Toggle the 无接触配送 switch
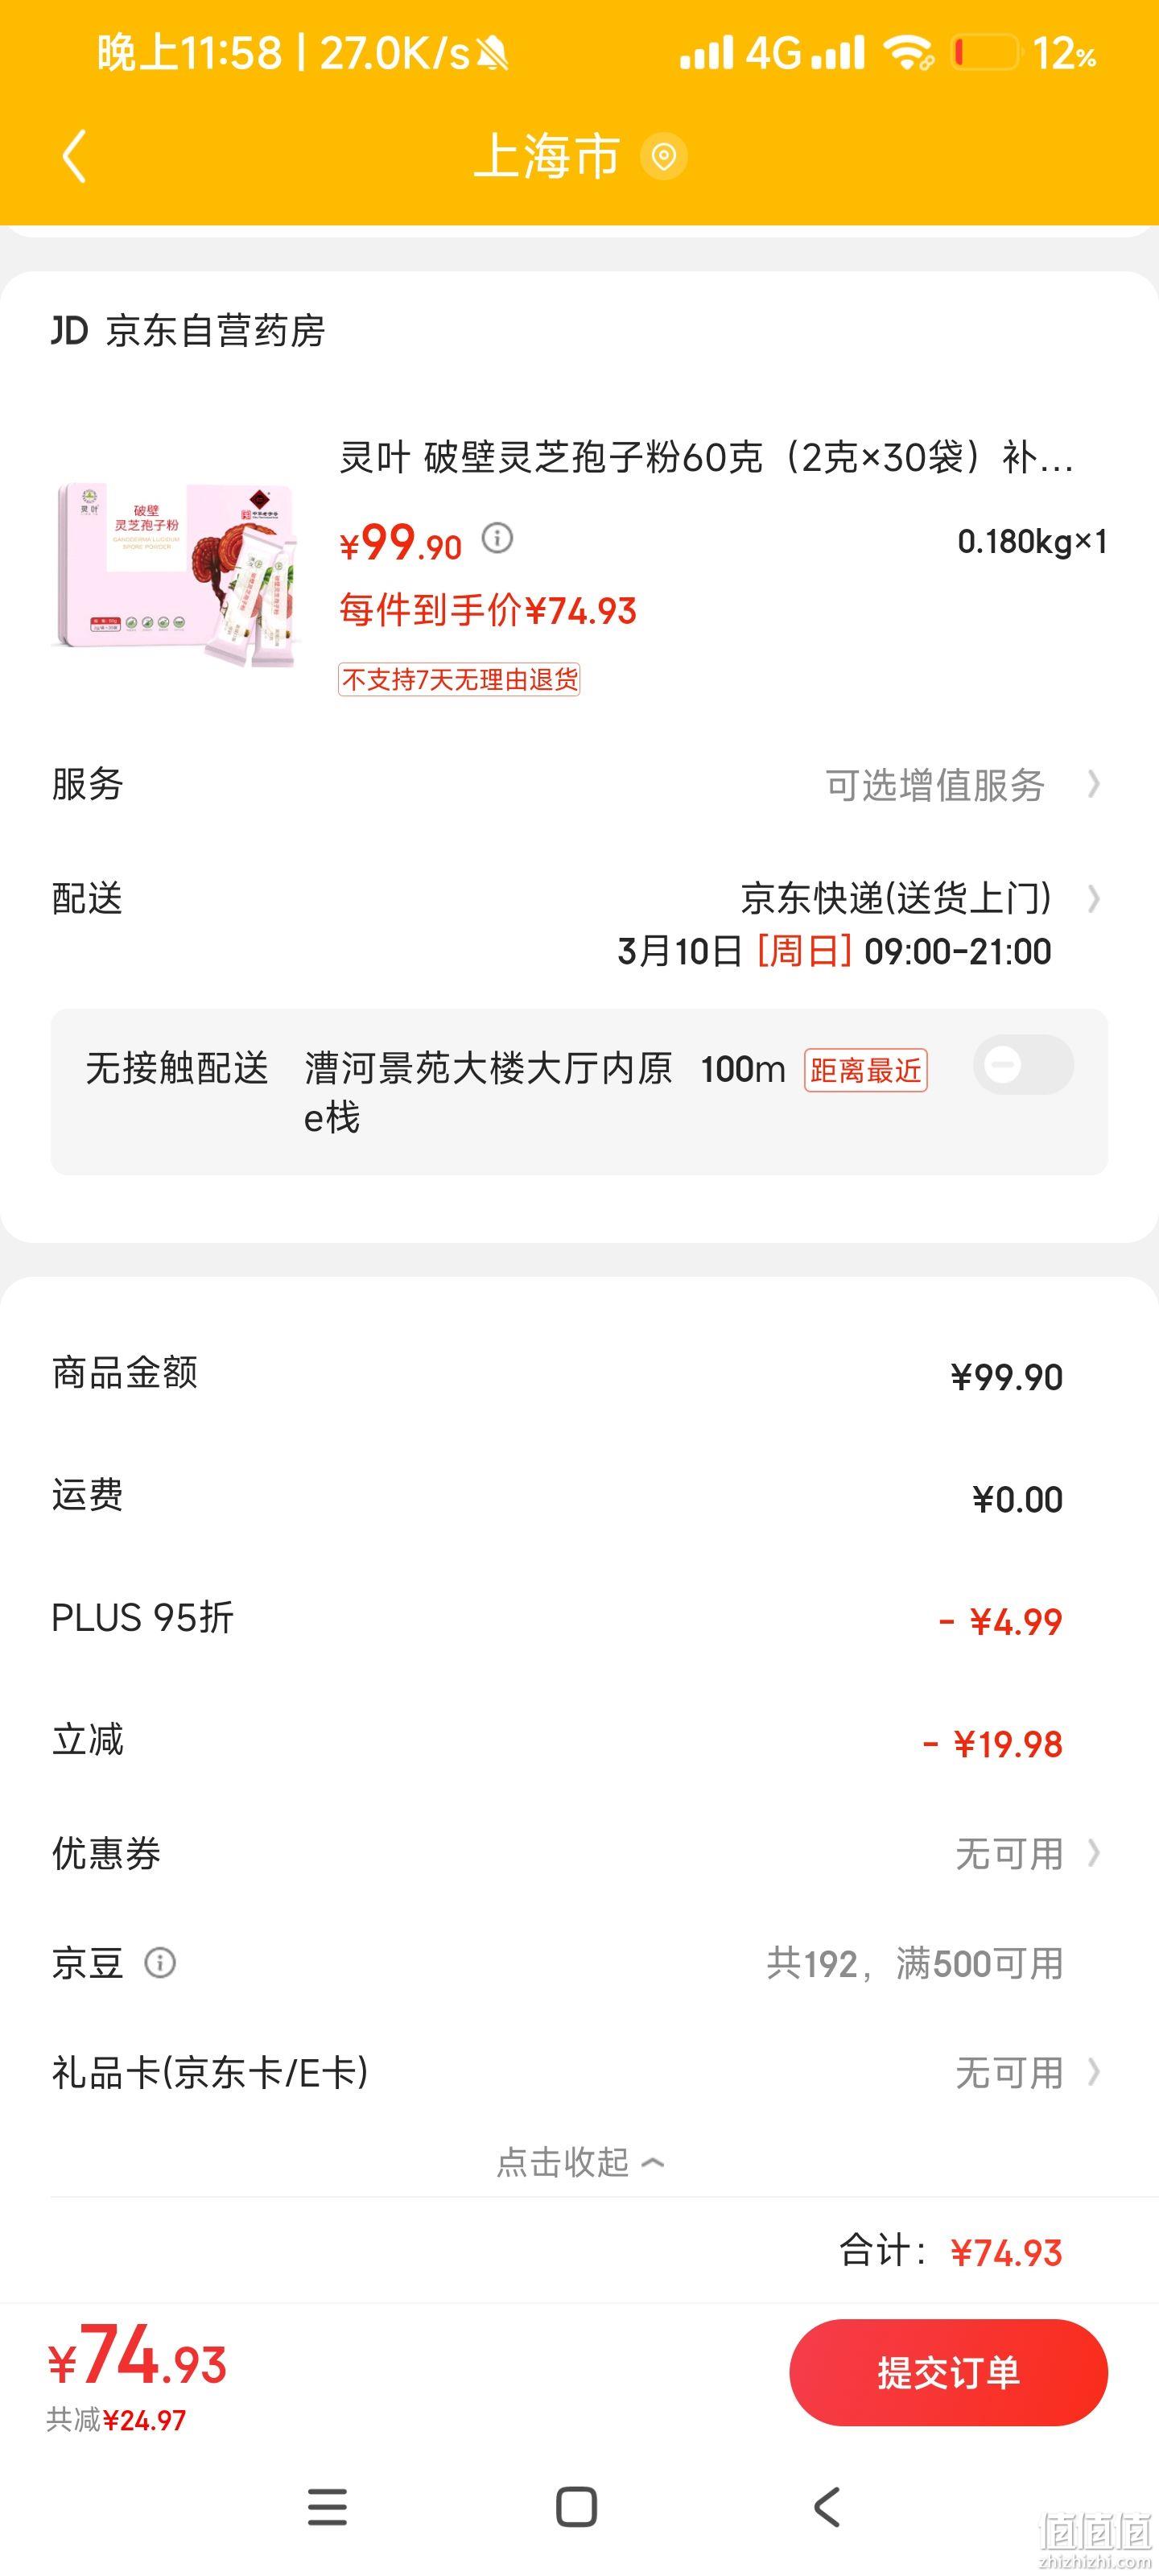 click(x=1023, y=1064)
